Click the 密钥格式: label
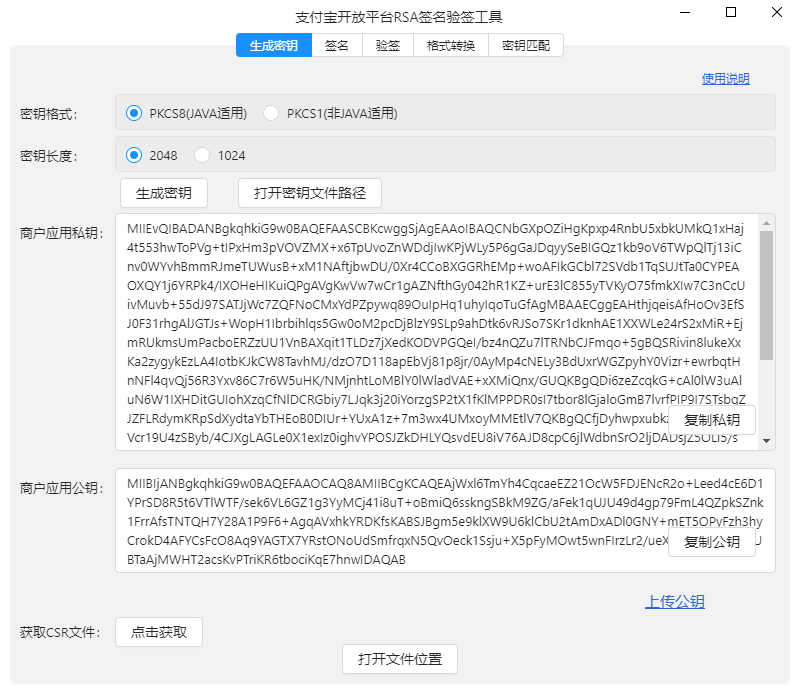This screenshot has width=800, height=700. tap(48, 114)
